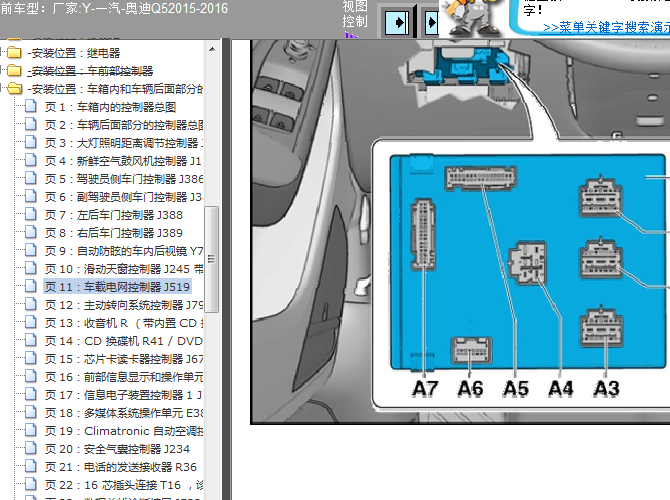Click connector label A5 in diagram
This screenshot has width=670, height=500.
click(516, 388)
